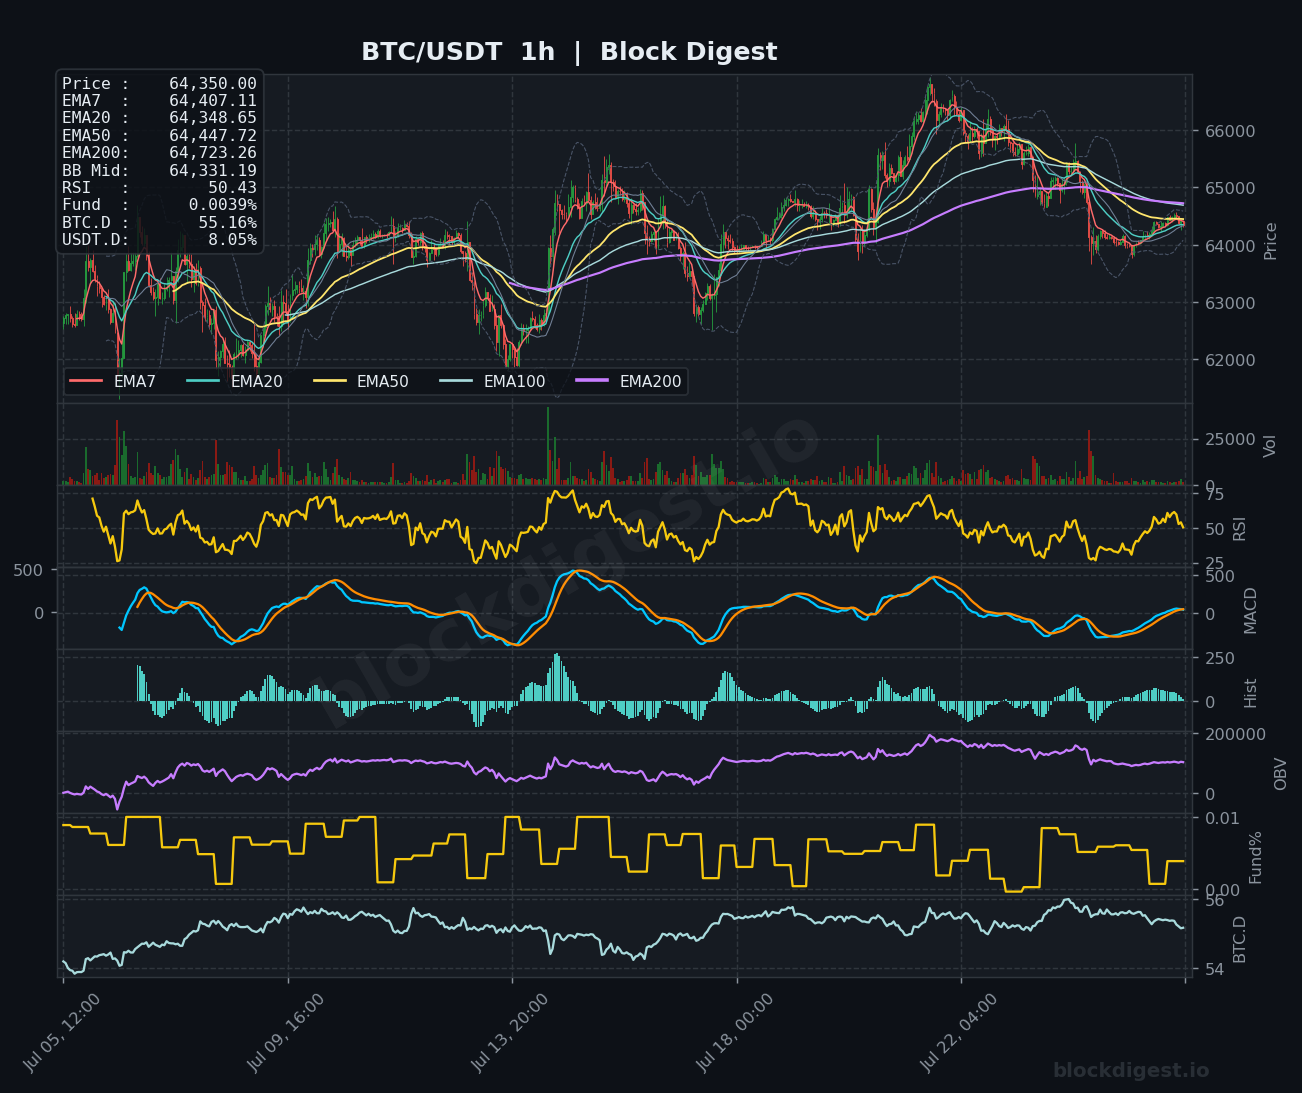Click the EMA20 legend entry
Screen dimensions: 1302x1093
[235, 382]
